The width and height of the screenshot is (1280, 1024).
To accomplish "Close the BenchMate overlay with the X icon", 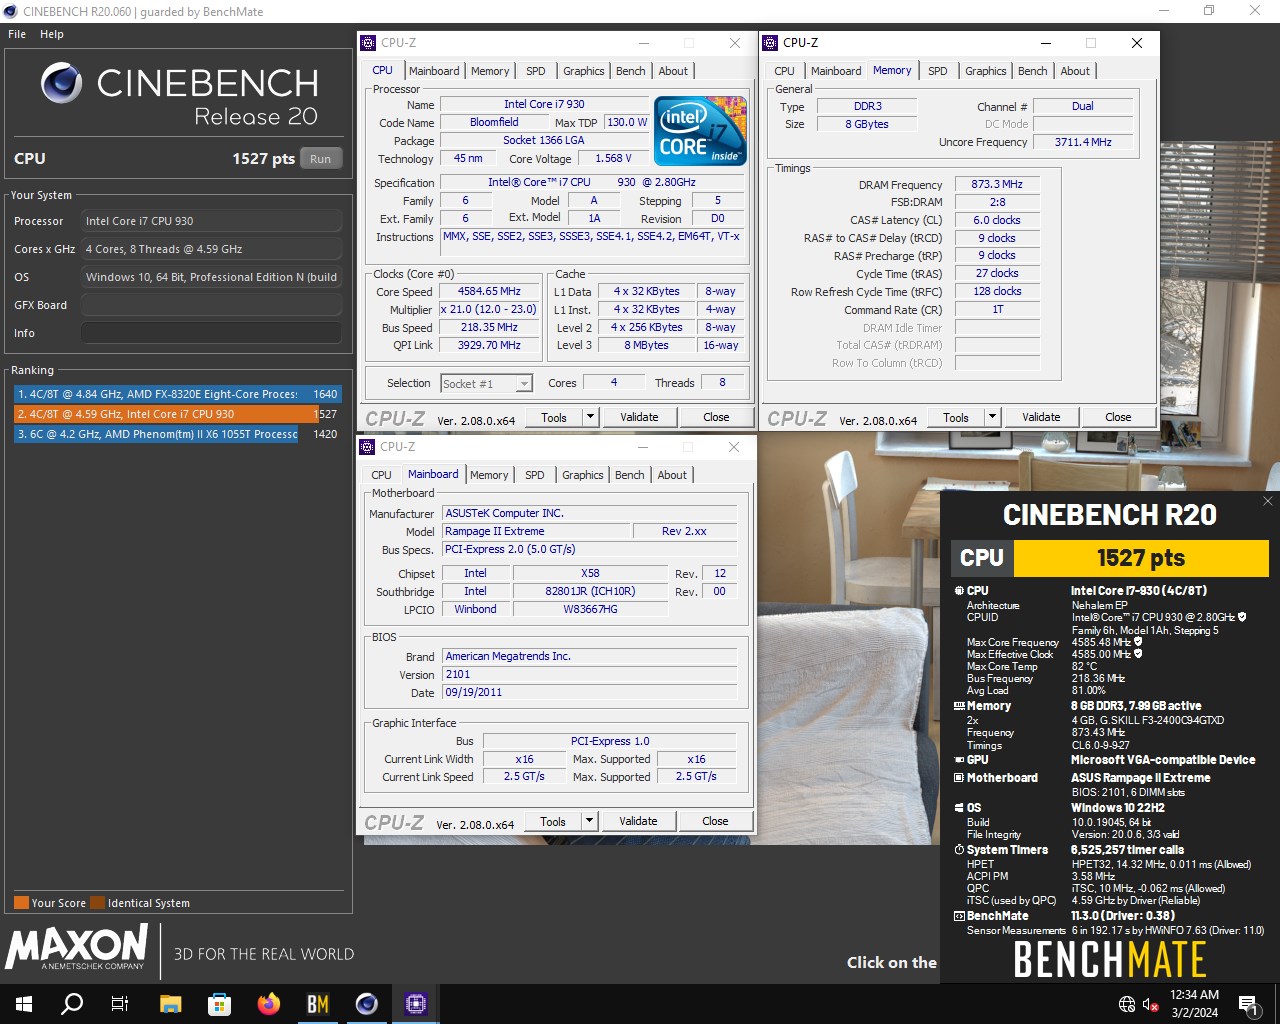I will (x=1268, y=501).
